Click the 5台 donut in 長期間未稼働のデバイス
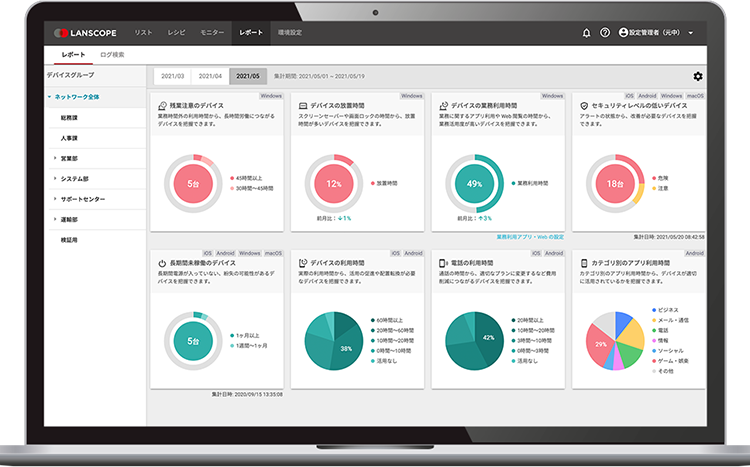750x467 pixels. [193, 341]
